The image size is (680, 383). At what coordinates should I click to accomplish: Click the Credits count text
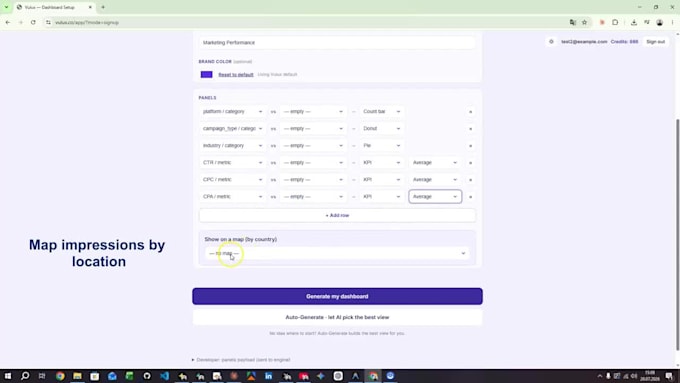coord(624,42)
